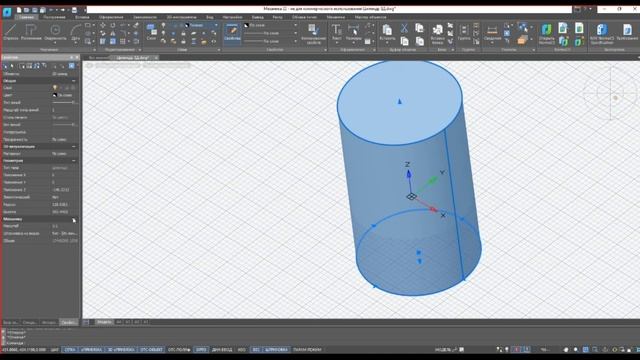Screen dimensions: 640x360
Task: Select the Text (Текст) tool
Action: click(x=336, y=32)
